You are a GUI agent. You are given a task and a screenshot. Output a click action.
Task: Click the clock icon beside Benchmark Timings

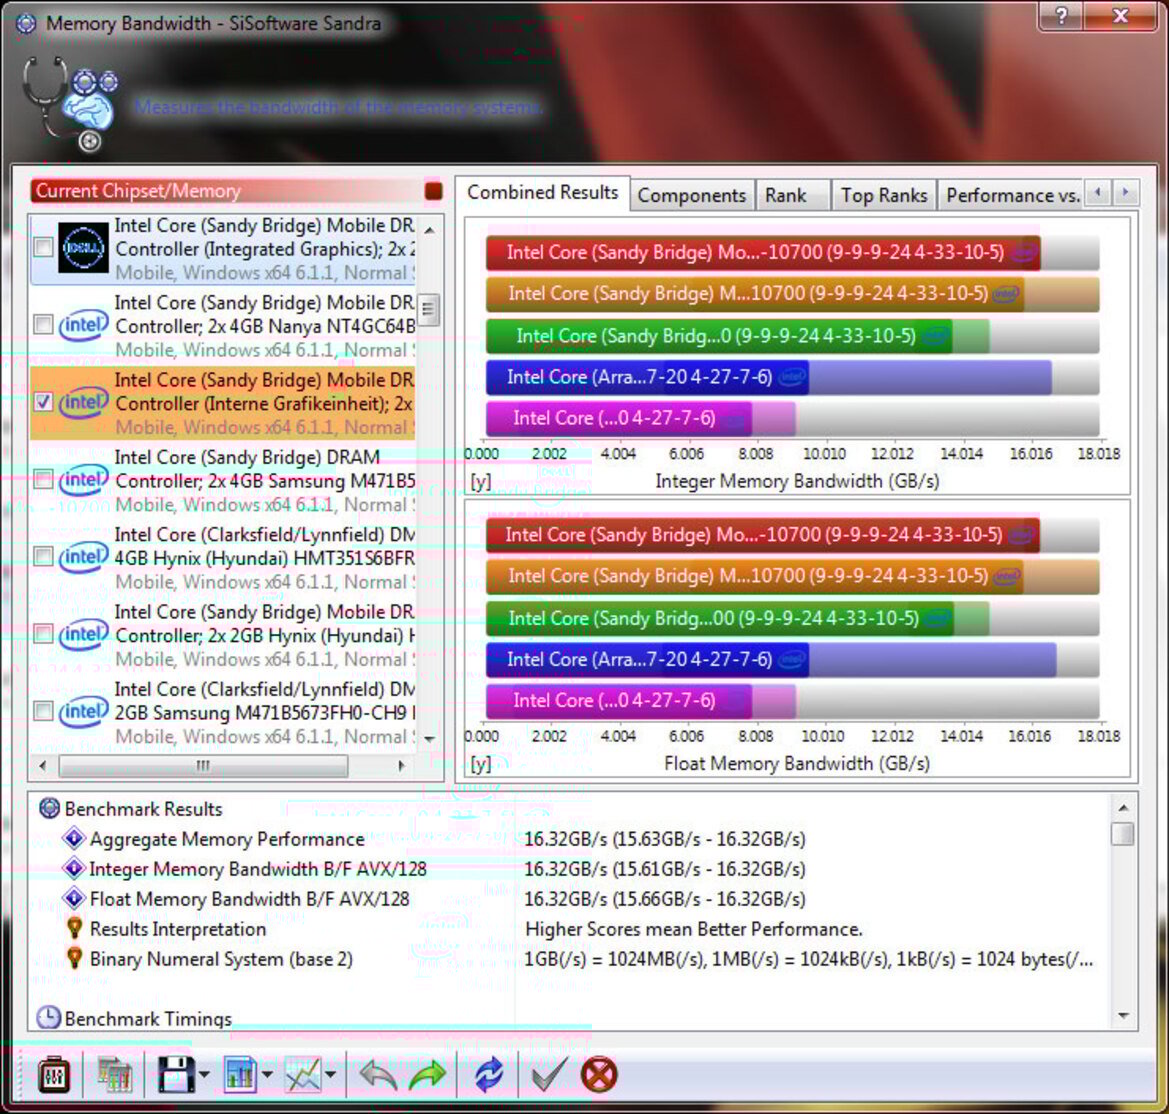(x=48, y=1018)
